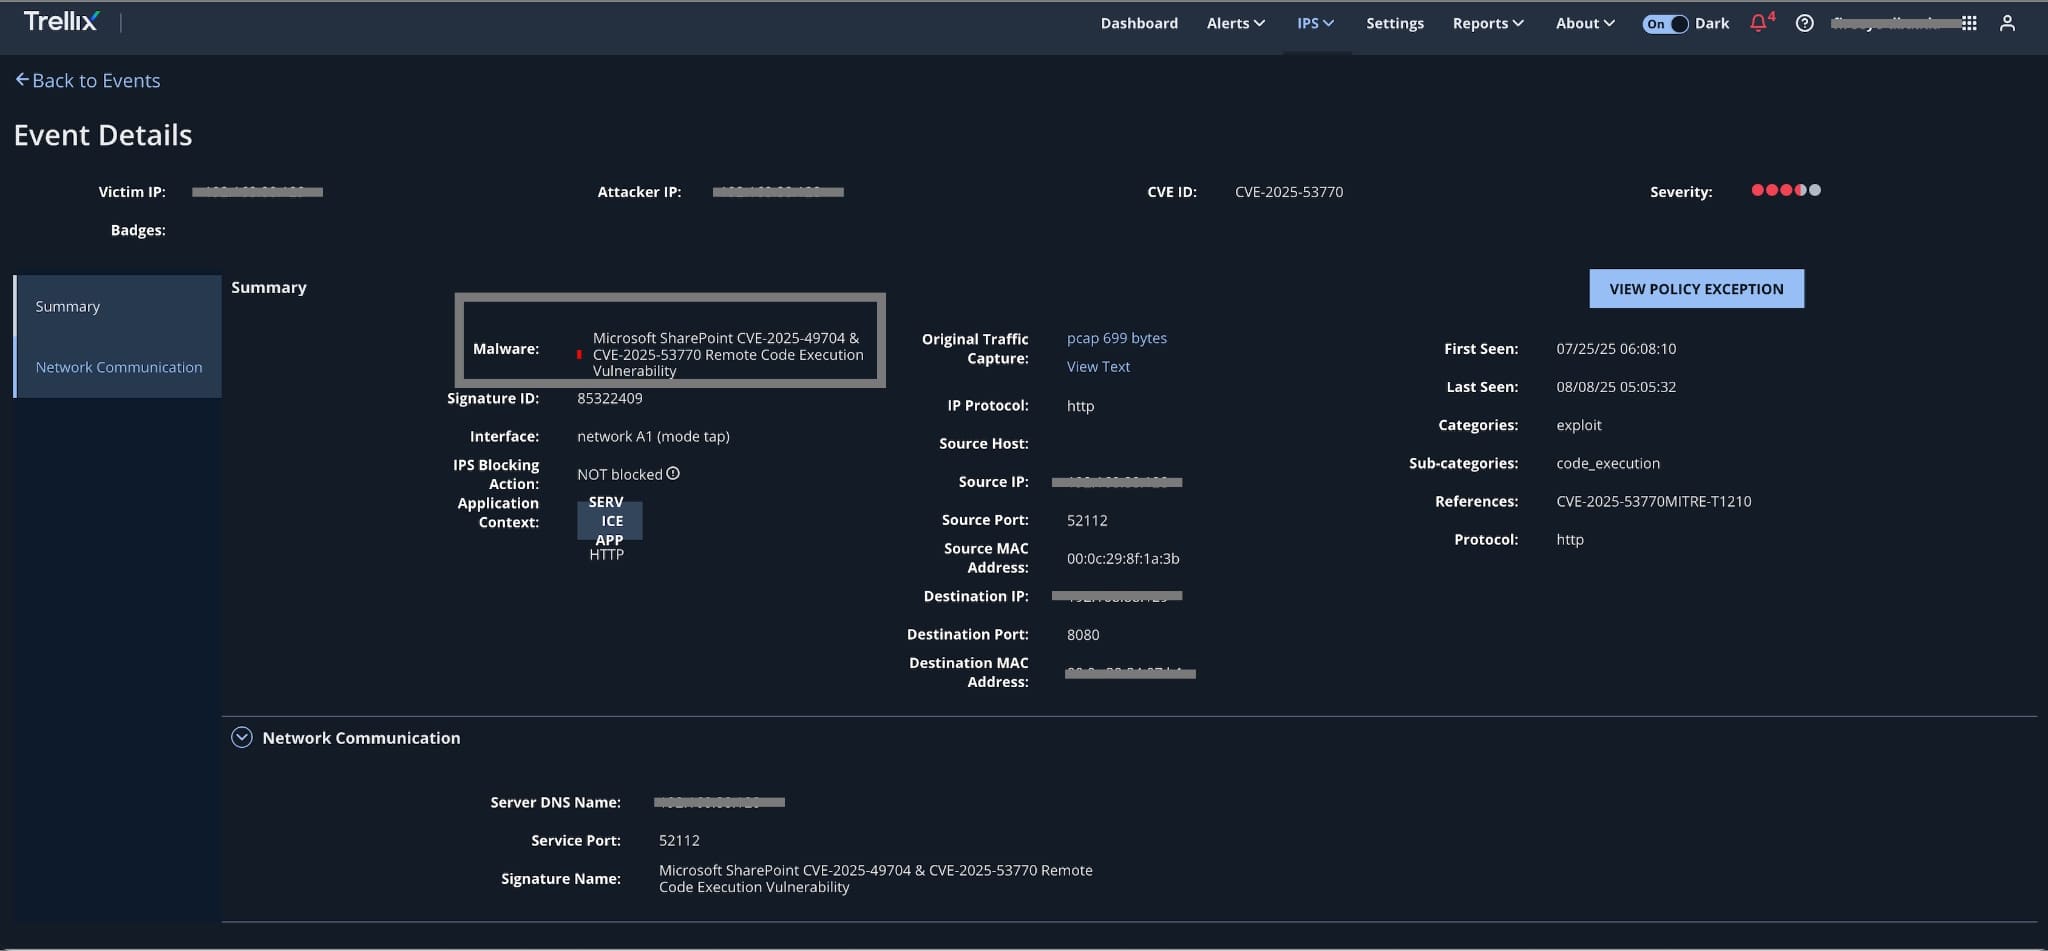This screenshot has width=2048, height=951.
Task: Click interface value network A1 (mode tap)
Action: [653, 436]
